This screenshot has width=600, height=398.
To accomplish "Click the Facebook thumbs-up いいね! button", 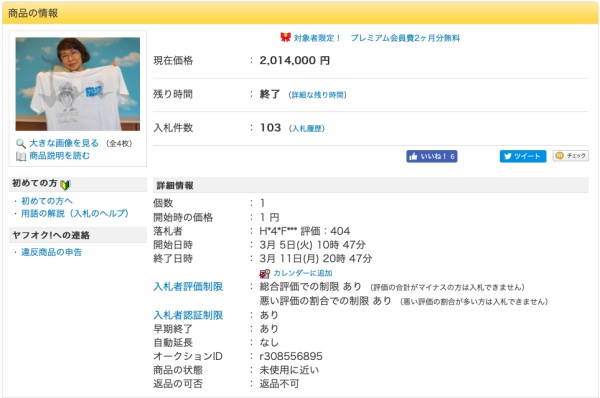I will pos(432,156).
